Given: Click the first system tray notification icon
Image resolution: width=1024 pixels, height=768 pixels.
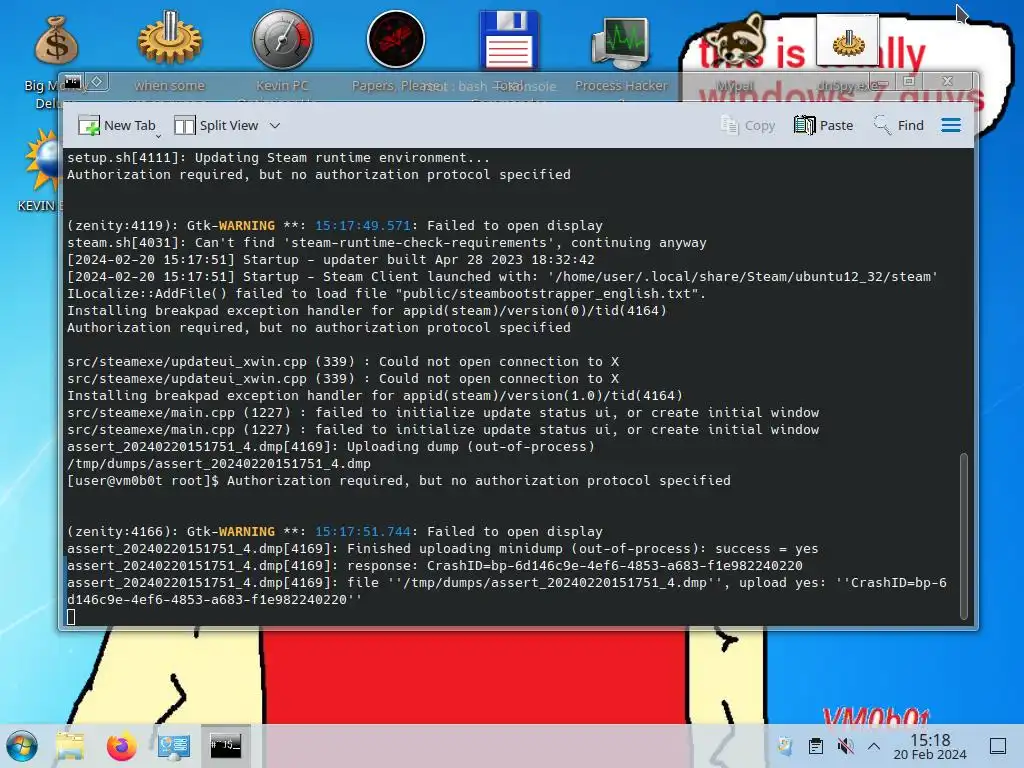Looking at the screenshot, I should click(x=786, y=746).
